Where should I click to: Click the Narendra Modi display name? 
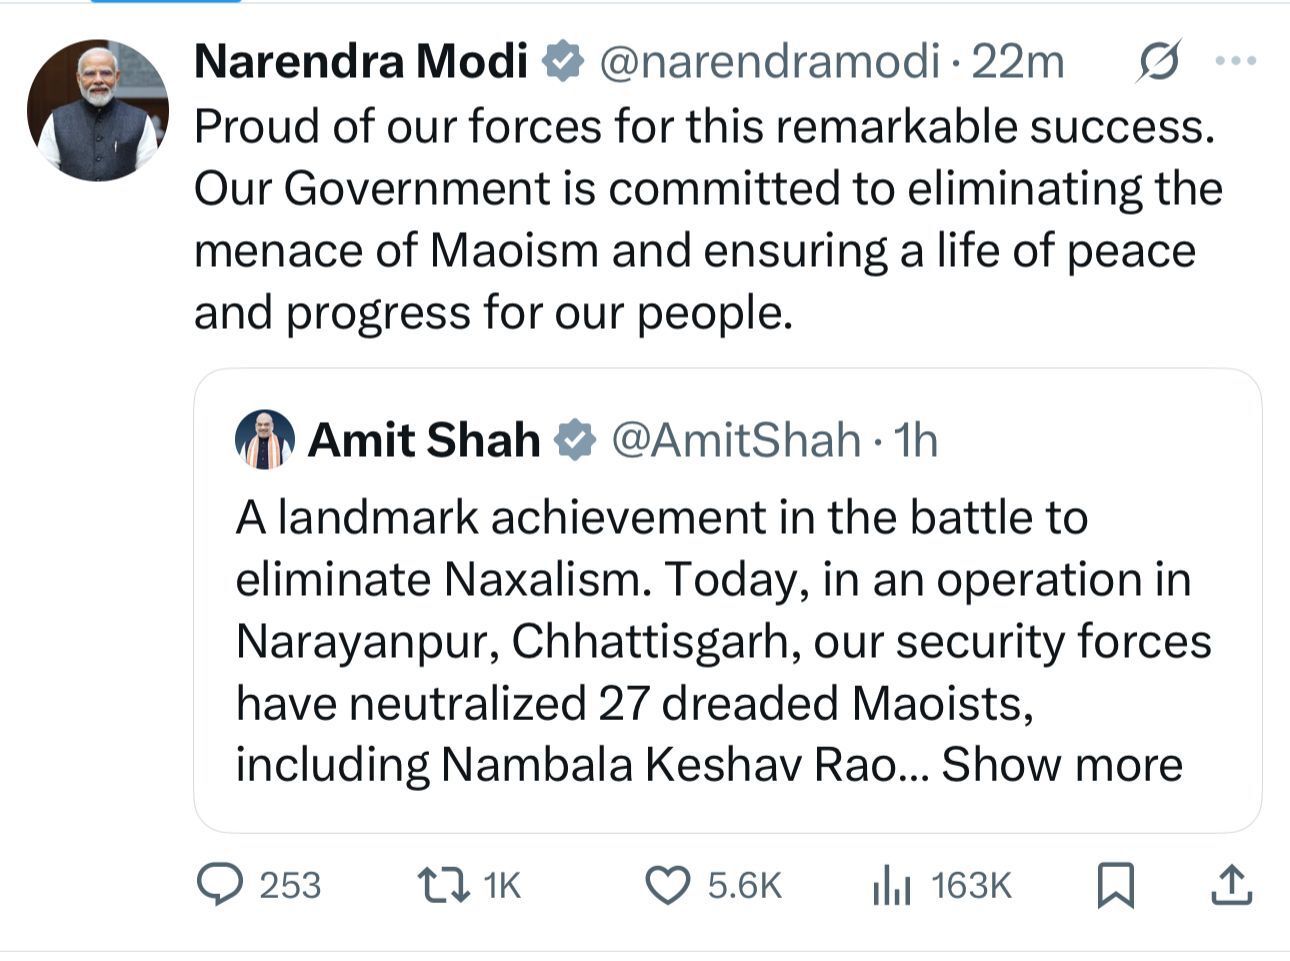point(360,62)
